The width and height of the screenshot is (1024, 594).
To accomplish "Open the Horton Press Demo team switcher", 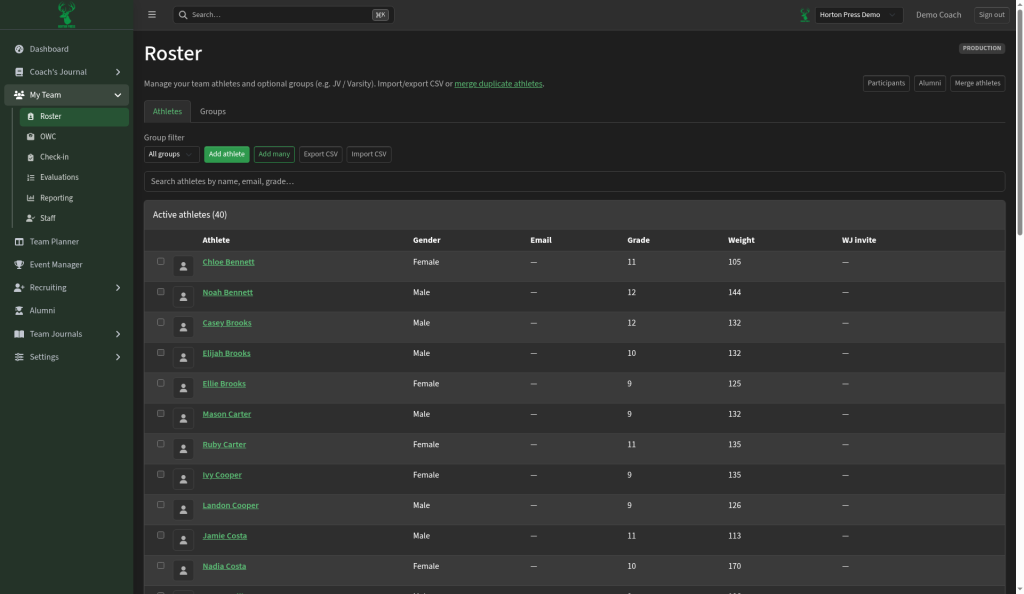I will pos(859,15).
